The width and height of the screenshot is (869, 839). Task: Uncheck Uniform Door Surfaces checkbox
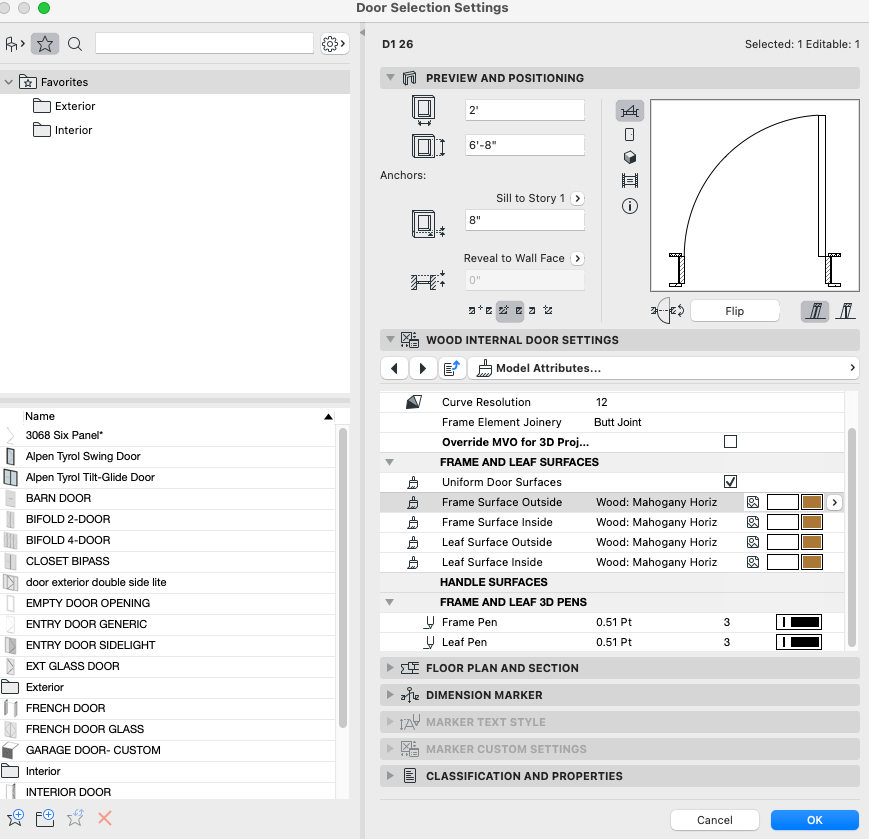tap(730, 482)
